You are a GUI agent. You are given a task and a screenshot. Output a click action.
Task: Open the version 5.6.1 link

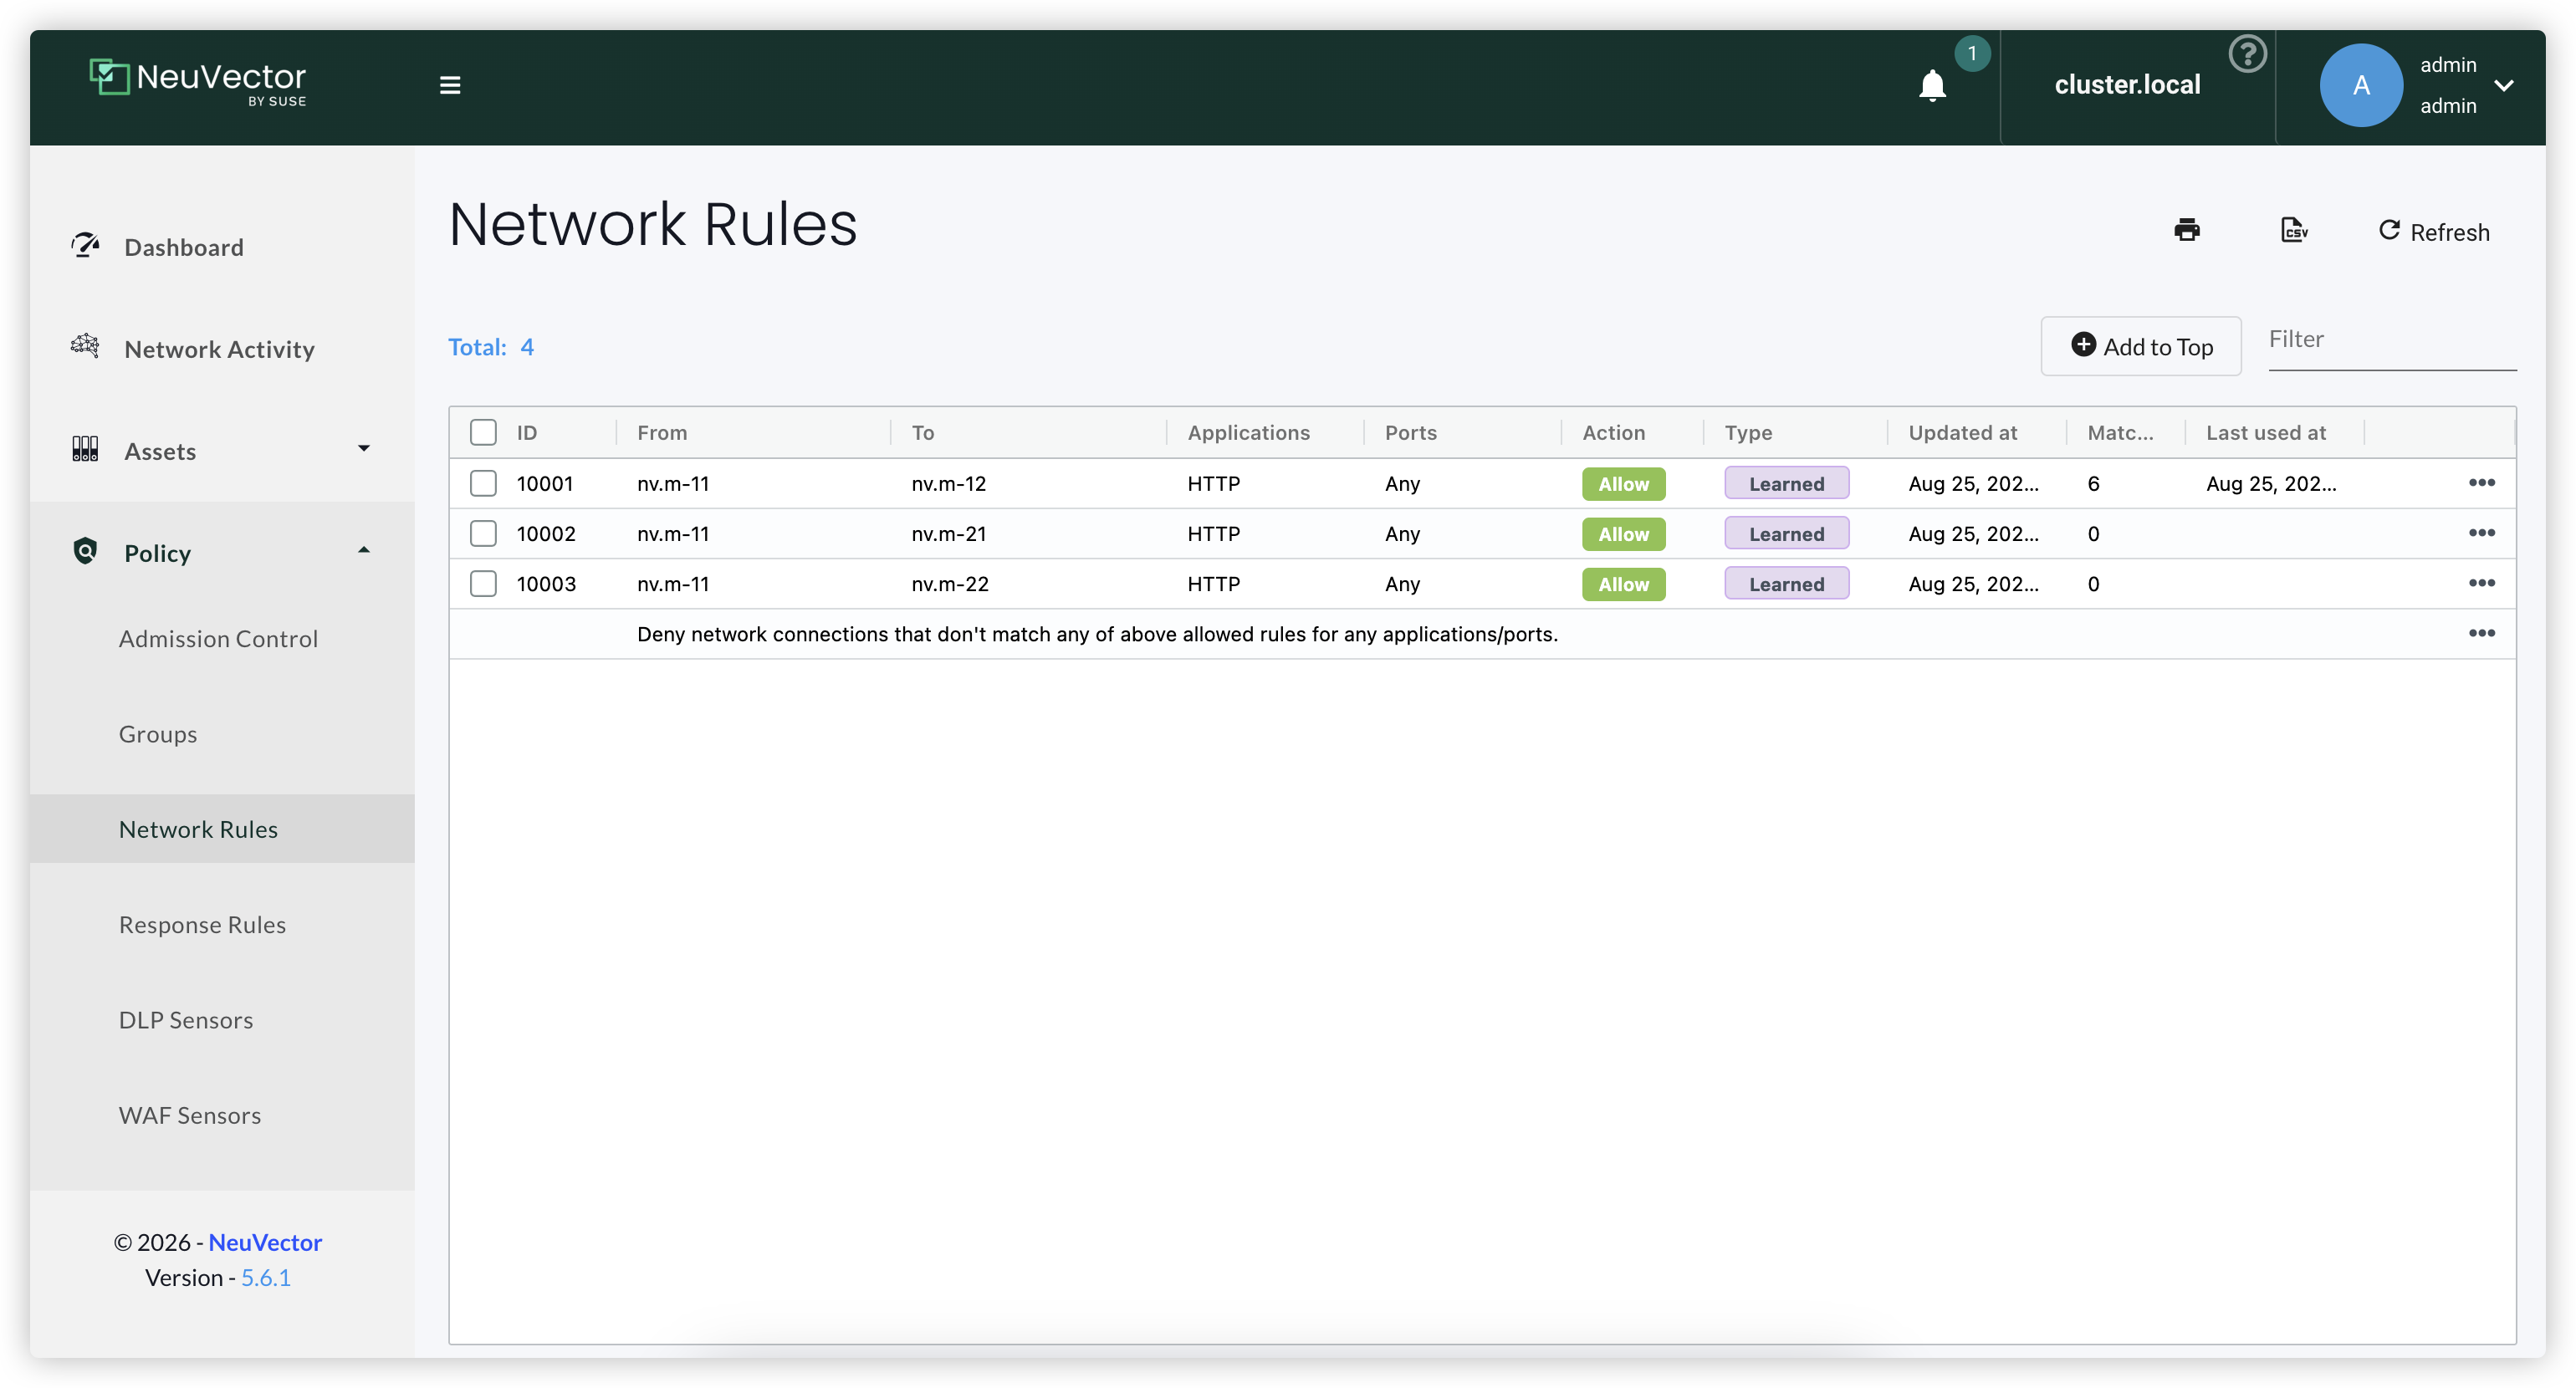(x=266, y=1277)
